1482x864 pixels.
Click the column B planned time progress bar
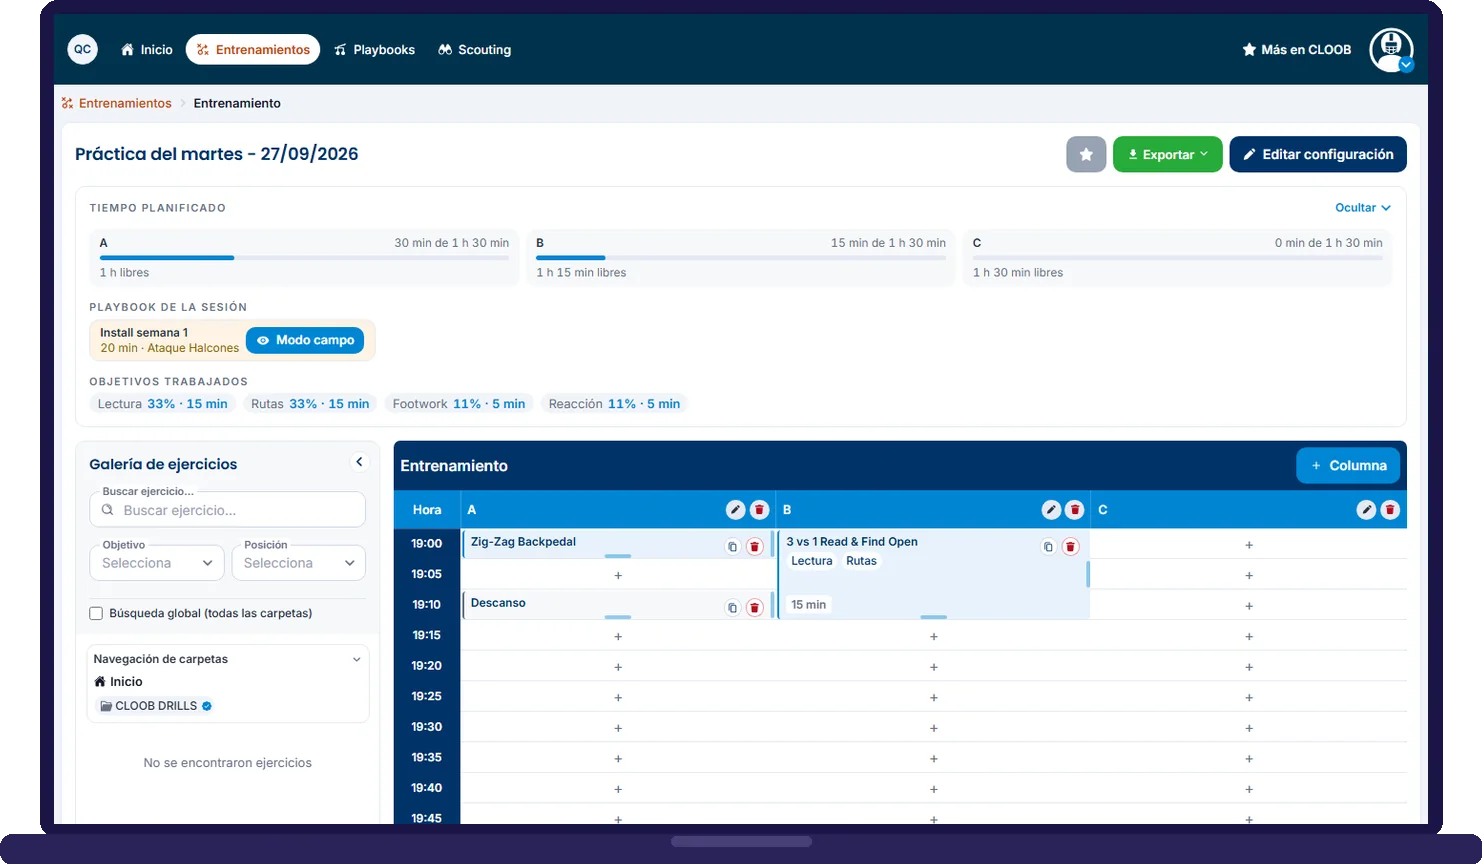741,258
